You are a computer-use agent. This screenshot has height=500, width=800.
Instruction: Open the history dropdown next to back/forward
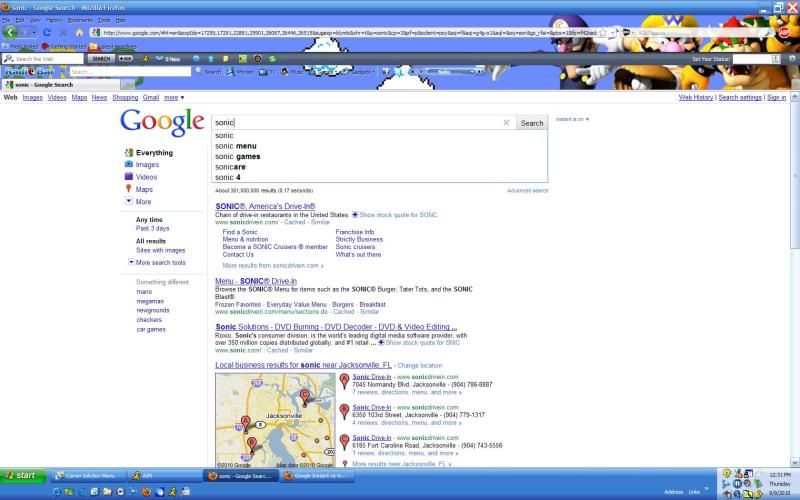pyautogui.click(x=34, y=33)
